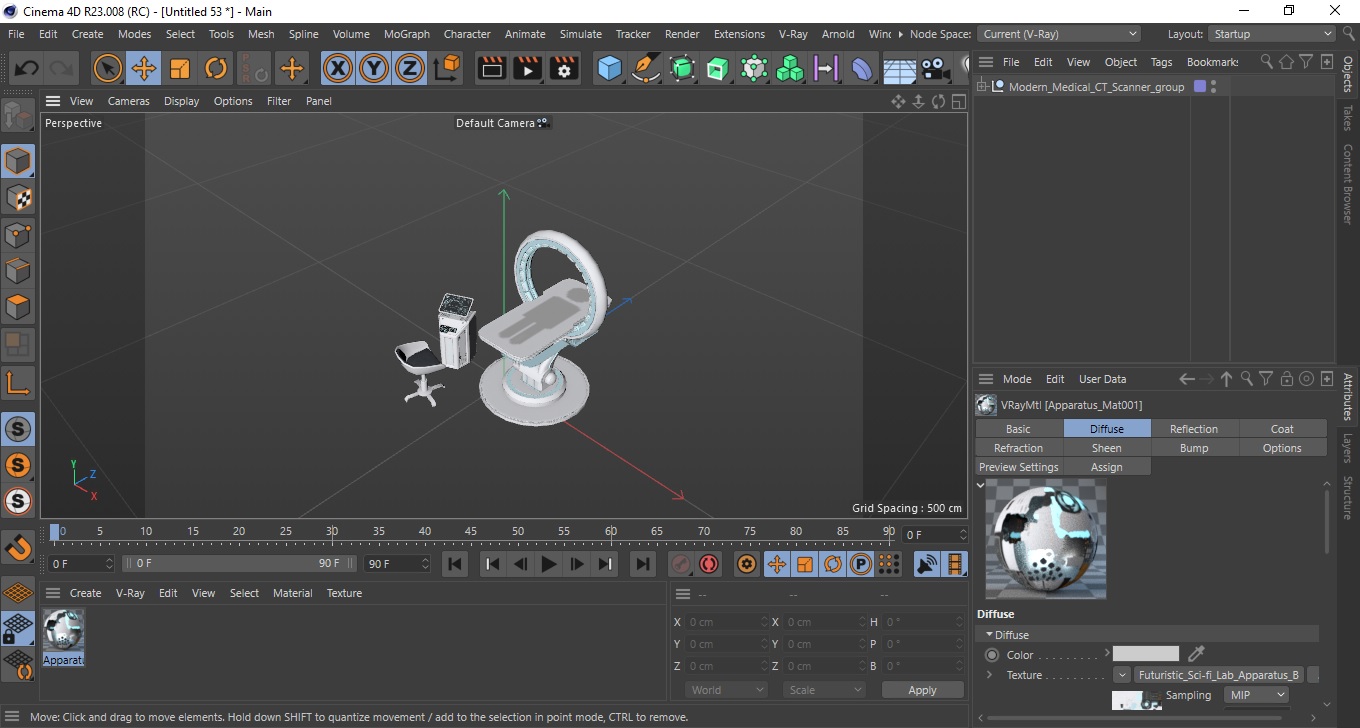Open the V-Ray menu in menu bar
This screenshot has width=1360, height=728.
click(x=792, y=34)
